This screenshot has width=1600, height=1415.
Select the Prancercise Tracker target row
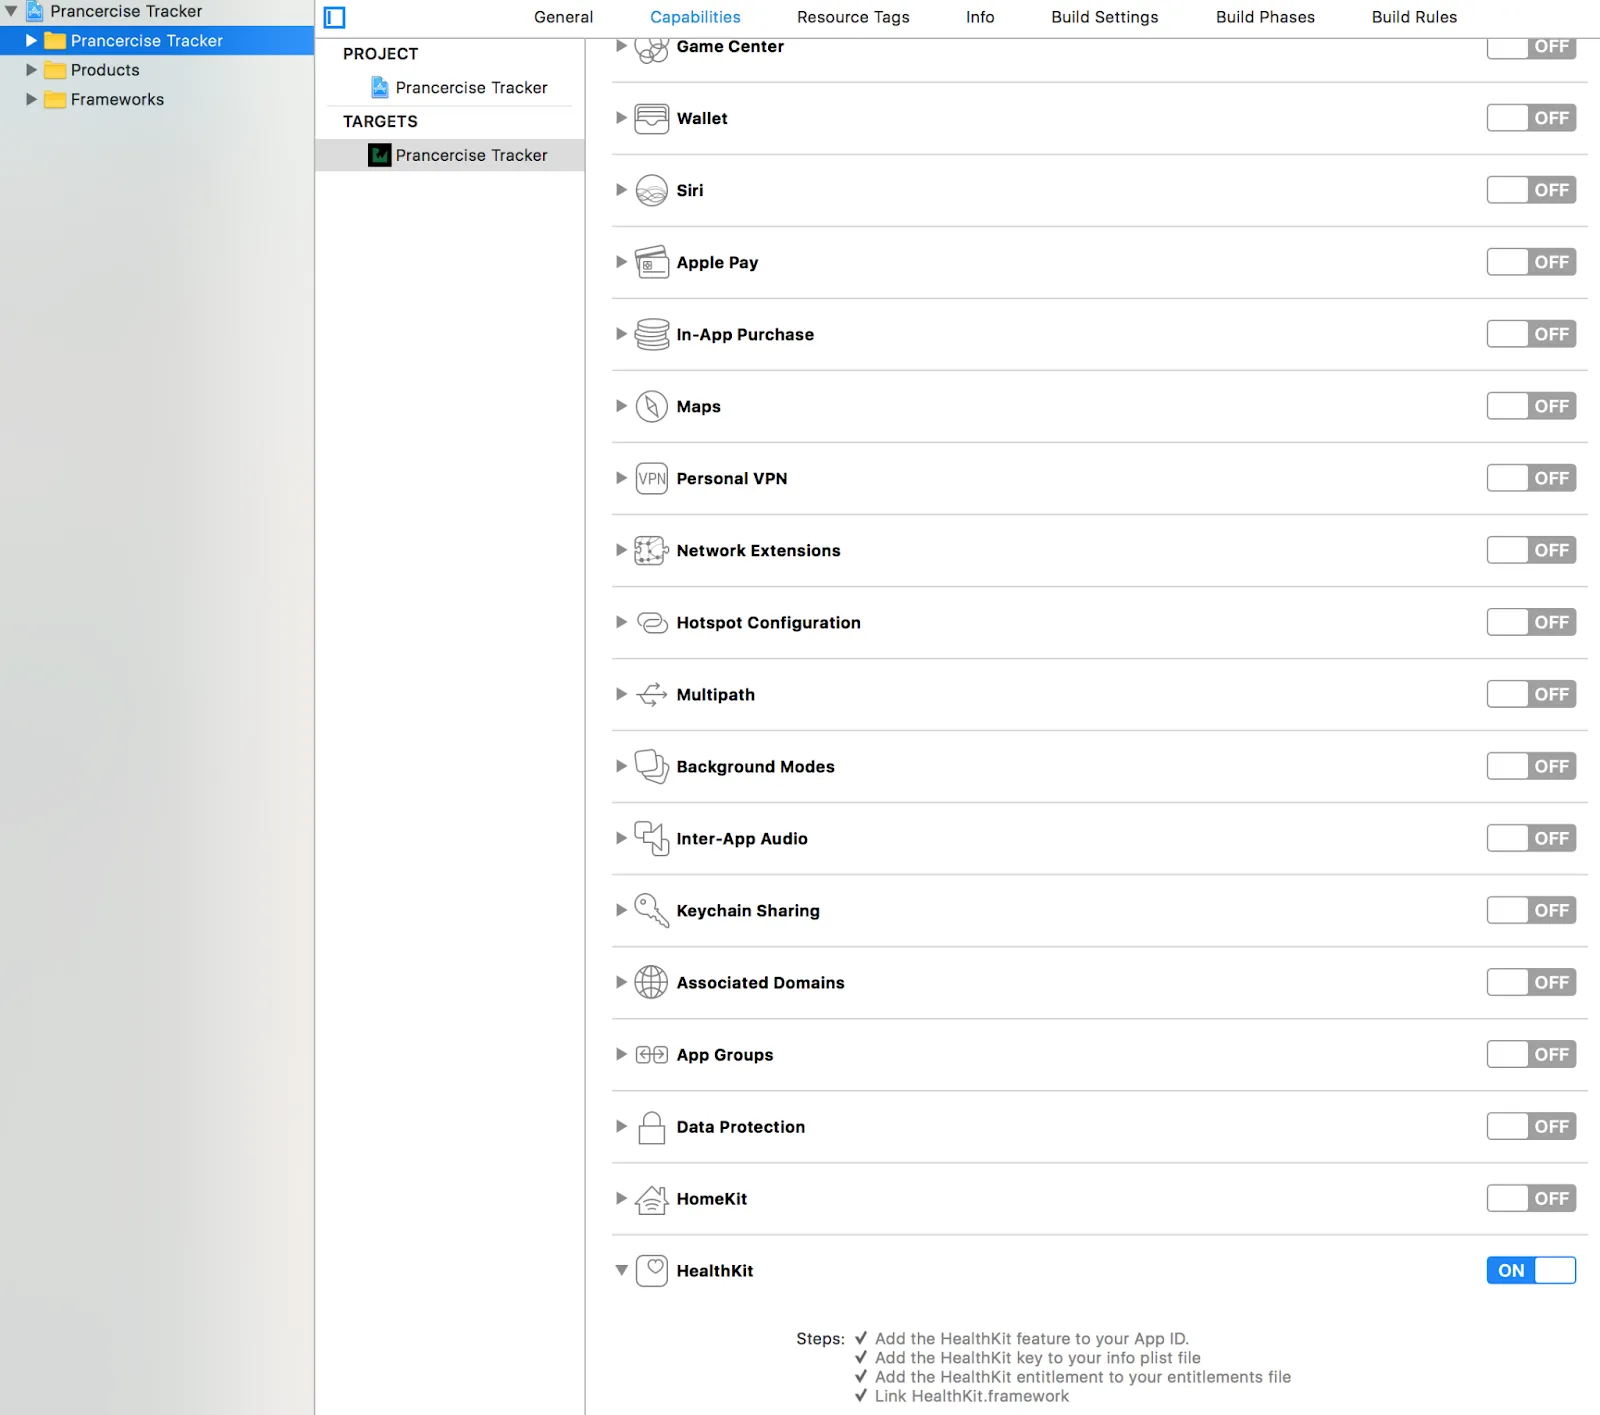(x=450, y=155)
